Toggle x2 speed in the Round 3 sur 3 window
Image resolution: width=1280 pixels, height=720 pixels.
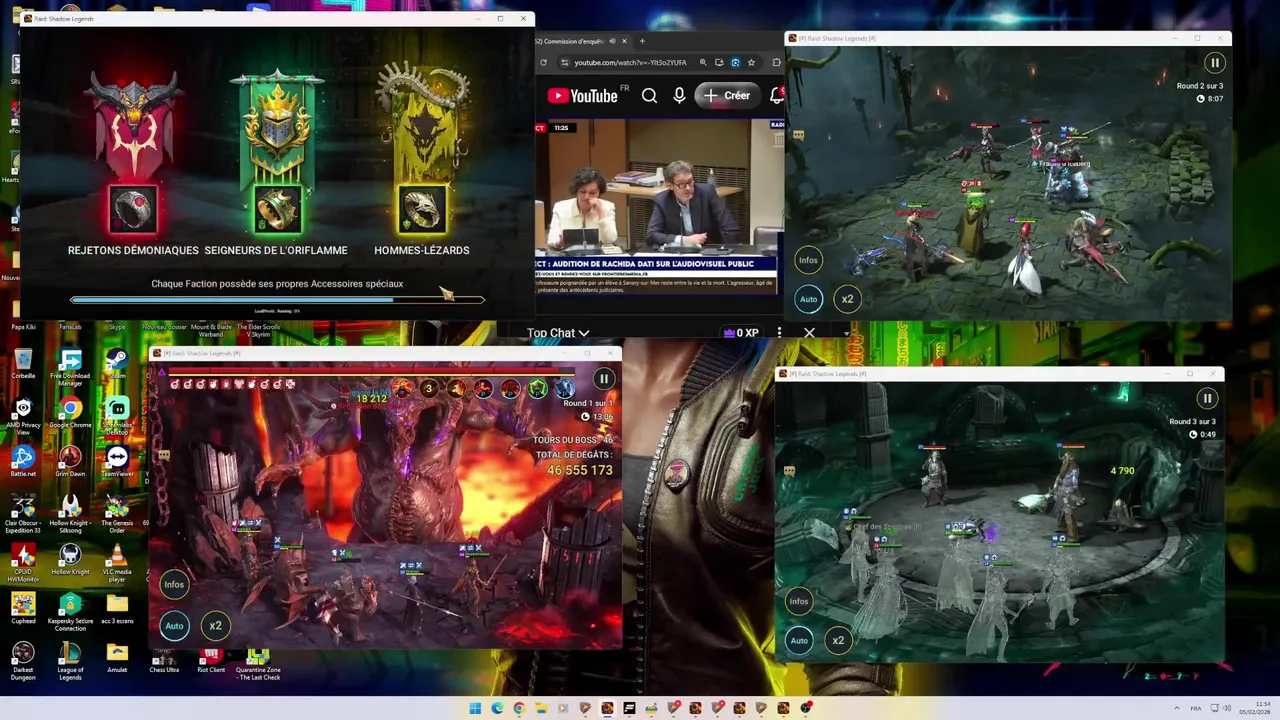pos(838,641)
